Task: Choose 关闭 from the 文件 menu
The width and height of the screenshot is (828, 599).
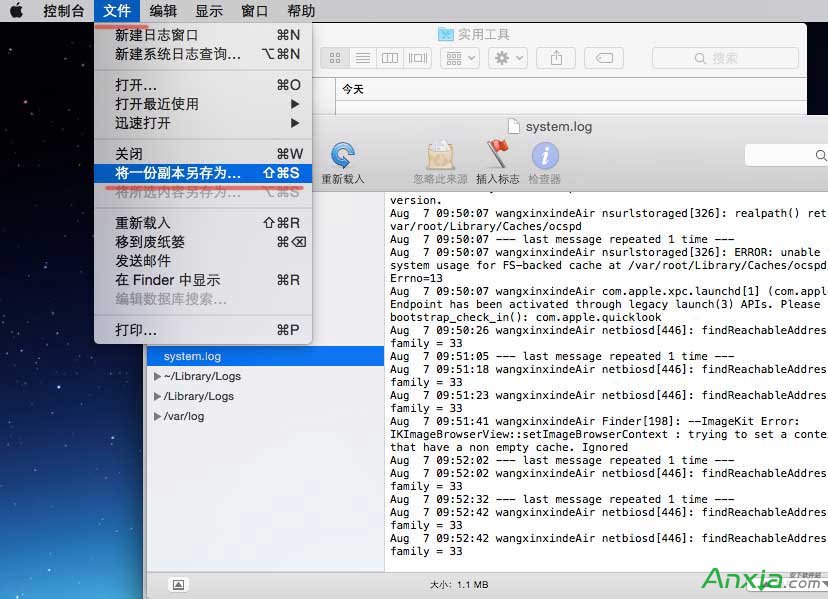Action: [x=203, y=154]
